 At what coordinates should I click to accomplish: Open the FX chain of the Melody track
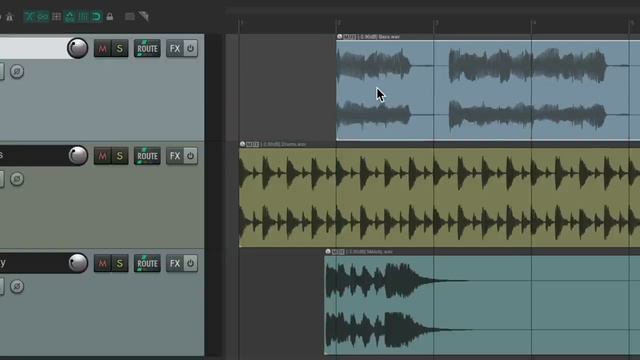click(x=175, y=263)
